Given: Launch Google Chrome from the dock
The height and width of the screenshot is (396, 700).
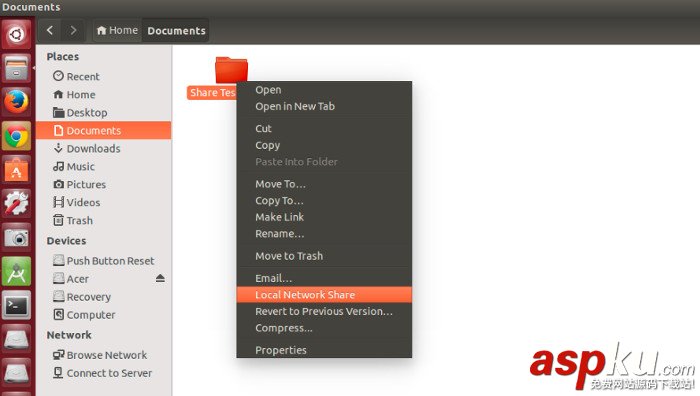Looking at the screenshot, I should coord(16,136).
